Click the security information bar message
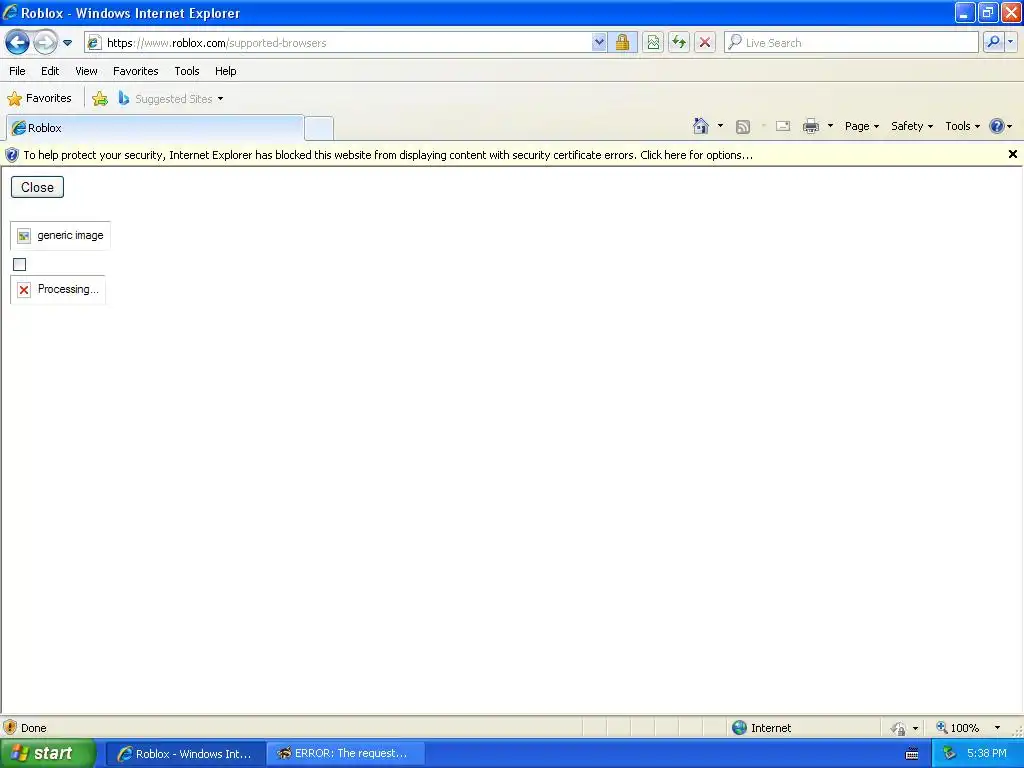 [388, 155]
